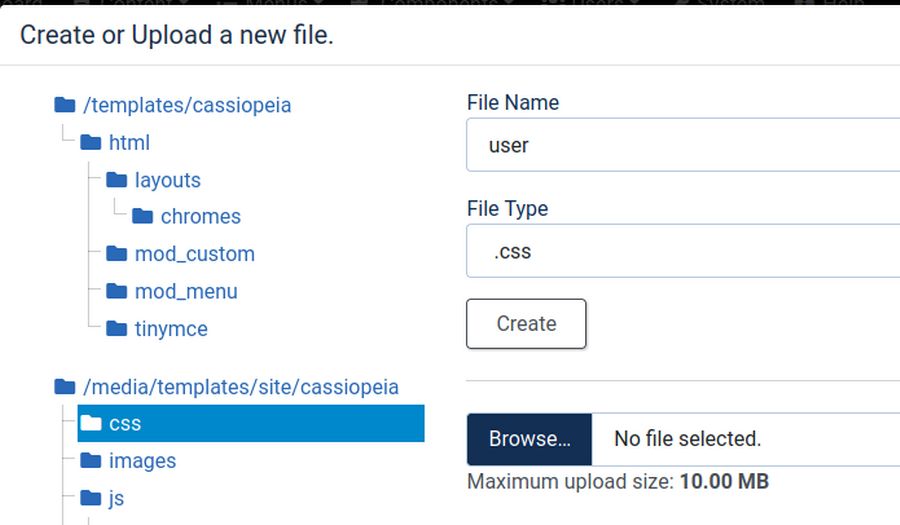This screenshot has height=525, width=900.
Task: Select the html folder label
Action: [129, 143]
